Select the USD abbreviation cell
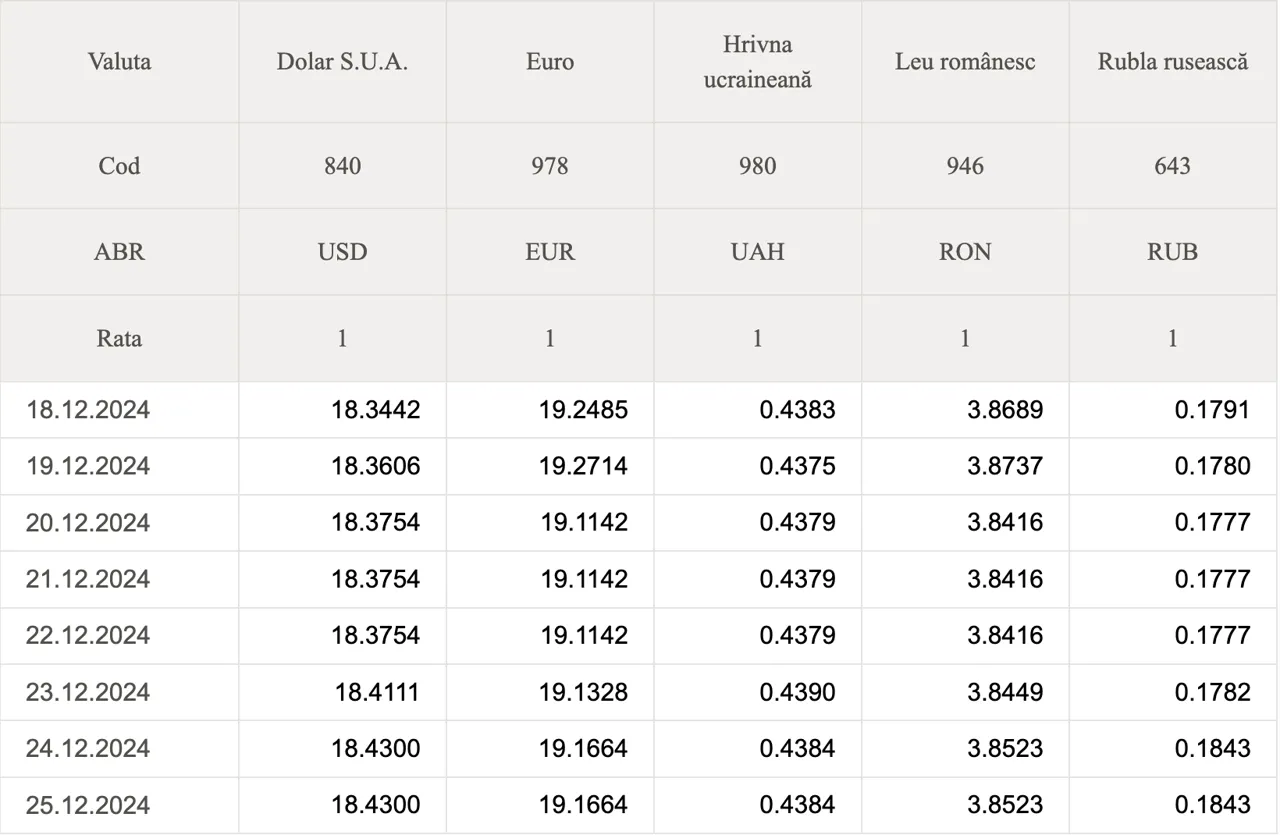This screenshot has width=1280, height=835. coord(342,252)
